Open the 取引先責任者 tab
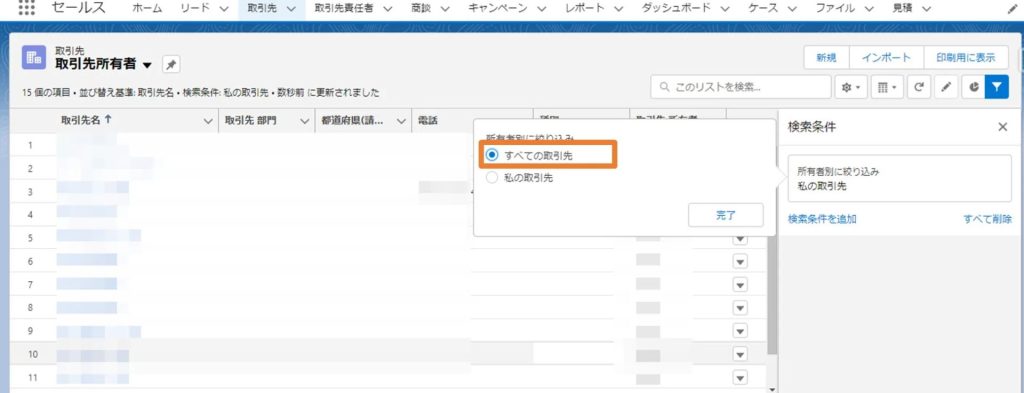 [344, 8]
